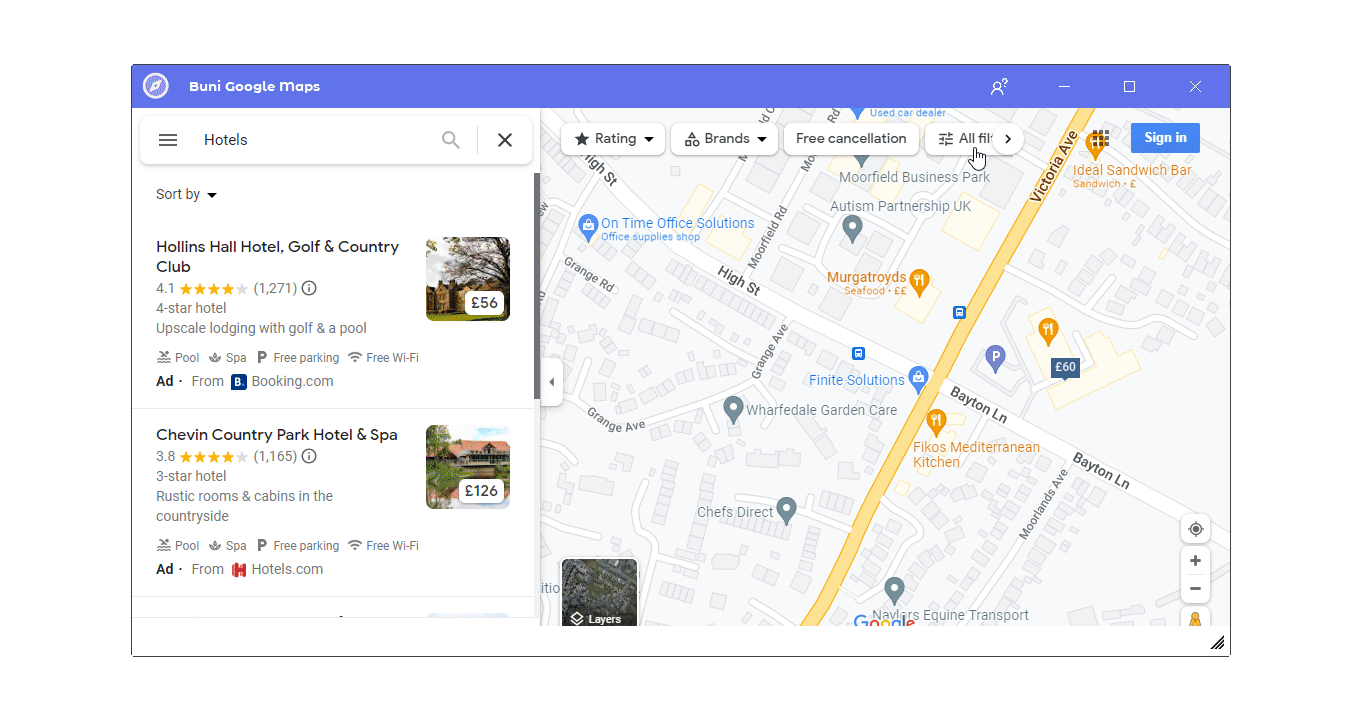Open the Layers map view switcher
The image size is (1358, 723).
coord(600,593)
